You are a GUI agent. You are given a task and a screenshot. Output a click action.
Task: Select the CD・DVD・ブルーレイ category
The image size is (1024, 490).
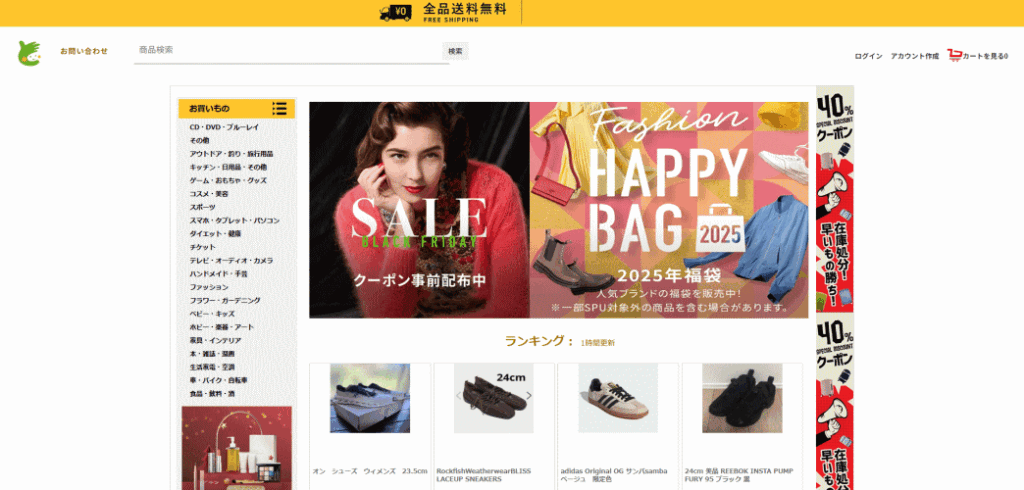click(224, 127)
